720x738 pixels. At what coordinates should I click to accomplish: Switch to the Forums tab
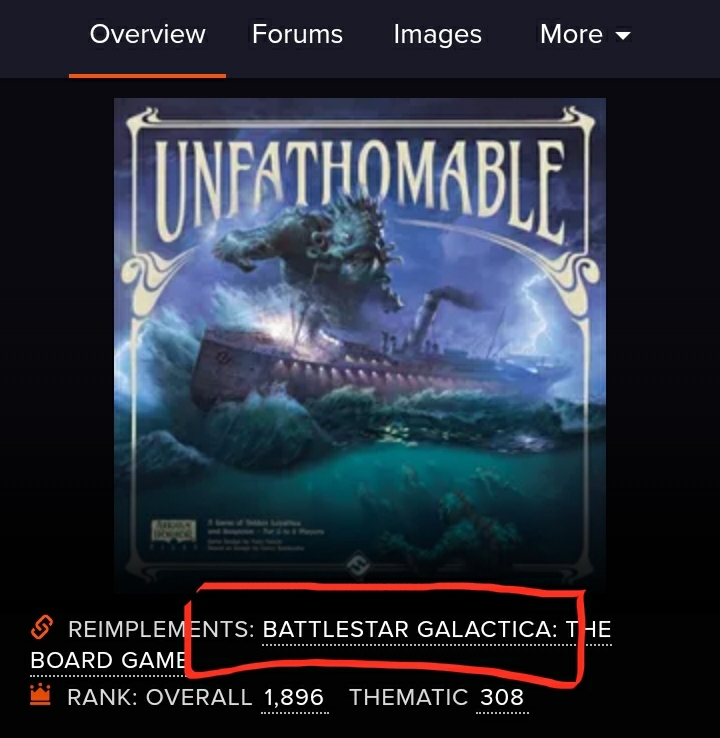(297, 34)
